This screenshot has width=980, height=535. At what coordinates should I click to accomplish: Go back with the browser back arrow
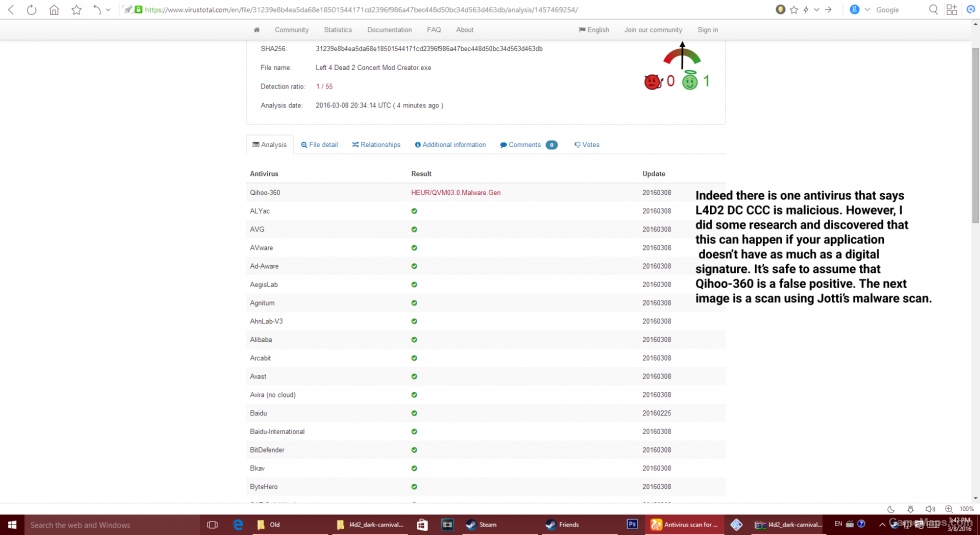[x=11, y=9]
